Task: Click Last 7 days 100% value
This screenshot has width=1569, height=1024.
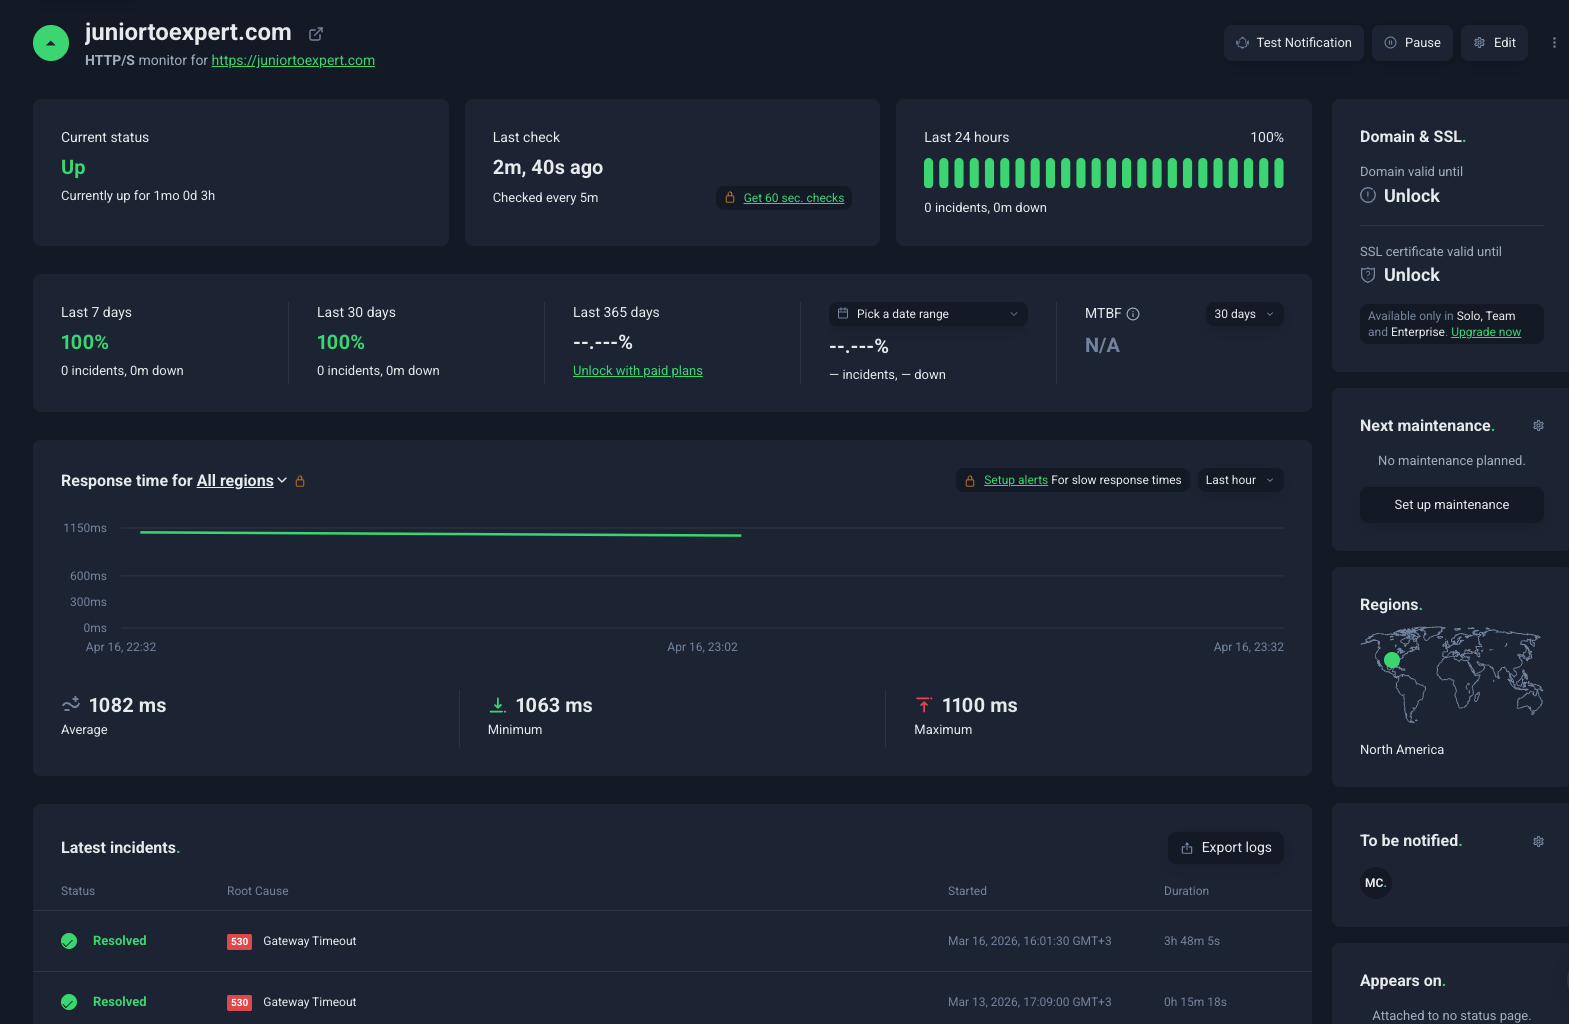Action: click(x=85, y=342)
